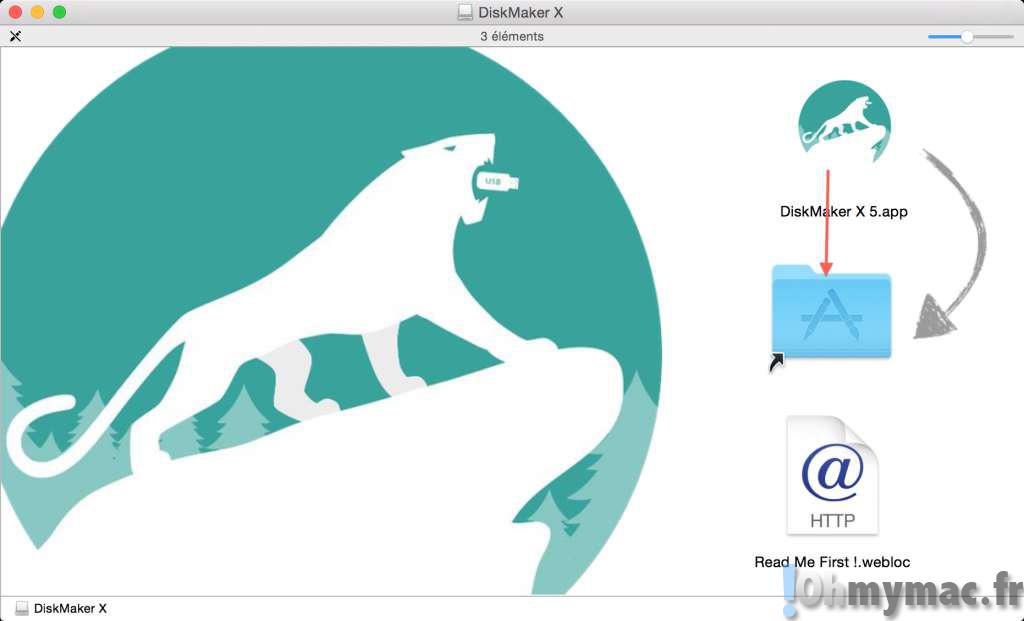
Task: Click the Read Me First !.webloc file name
Action: click(x=832, y=562)
